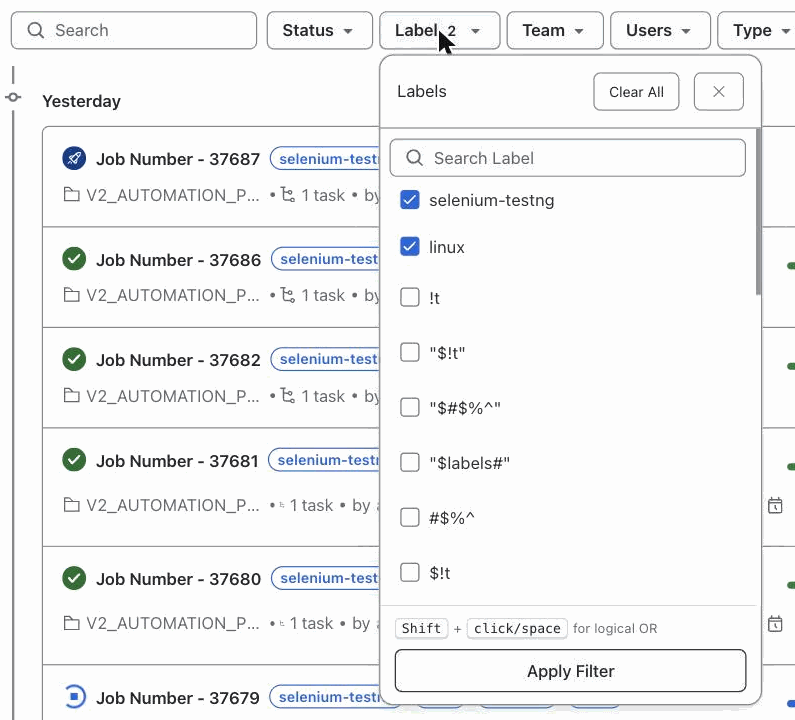Click the running status icon for Job 37679
This screenshot has height=720, width=795.
[x=75, y=697]
